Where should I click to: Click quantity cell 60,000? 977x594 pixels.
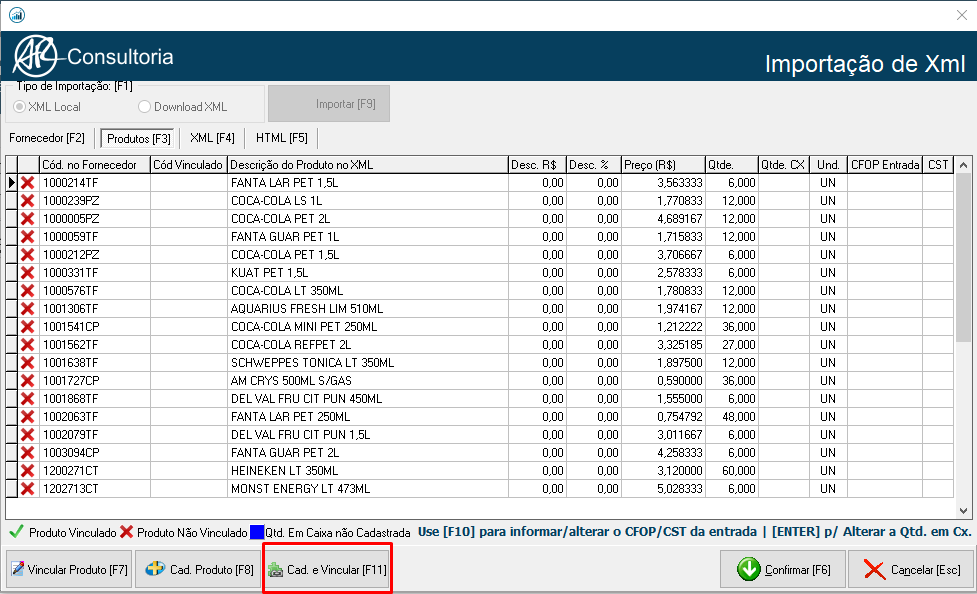(732, 471)
